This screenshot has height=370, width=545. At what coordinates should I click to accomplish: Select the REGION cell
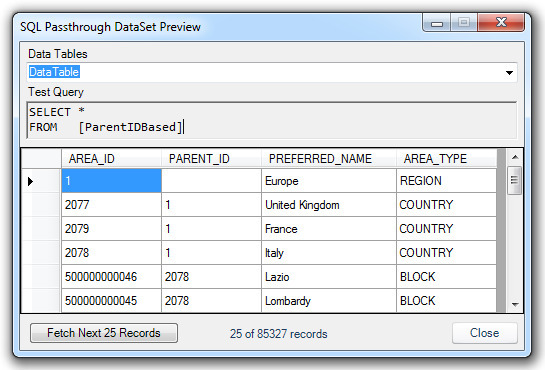click(x=446, y=181)
